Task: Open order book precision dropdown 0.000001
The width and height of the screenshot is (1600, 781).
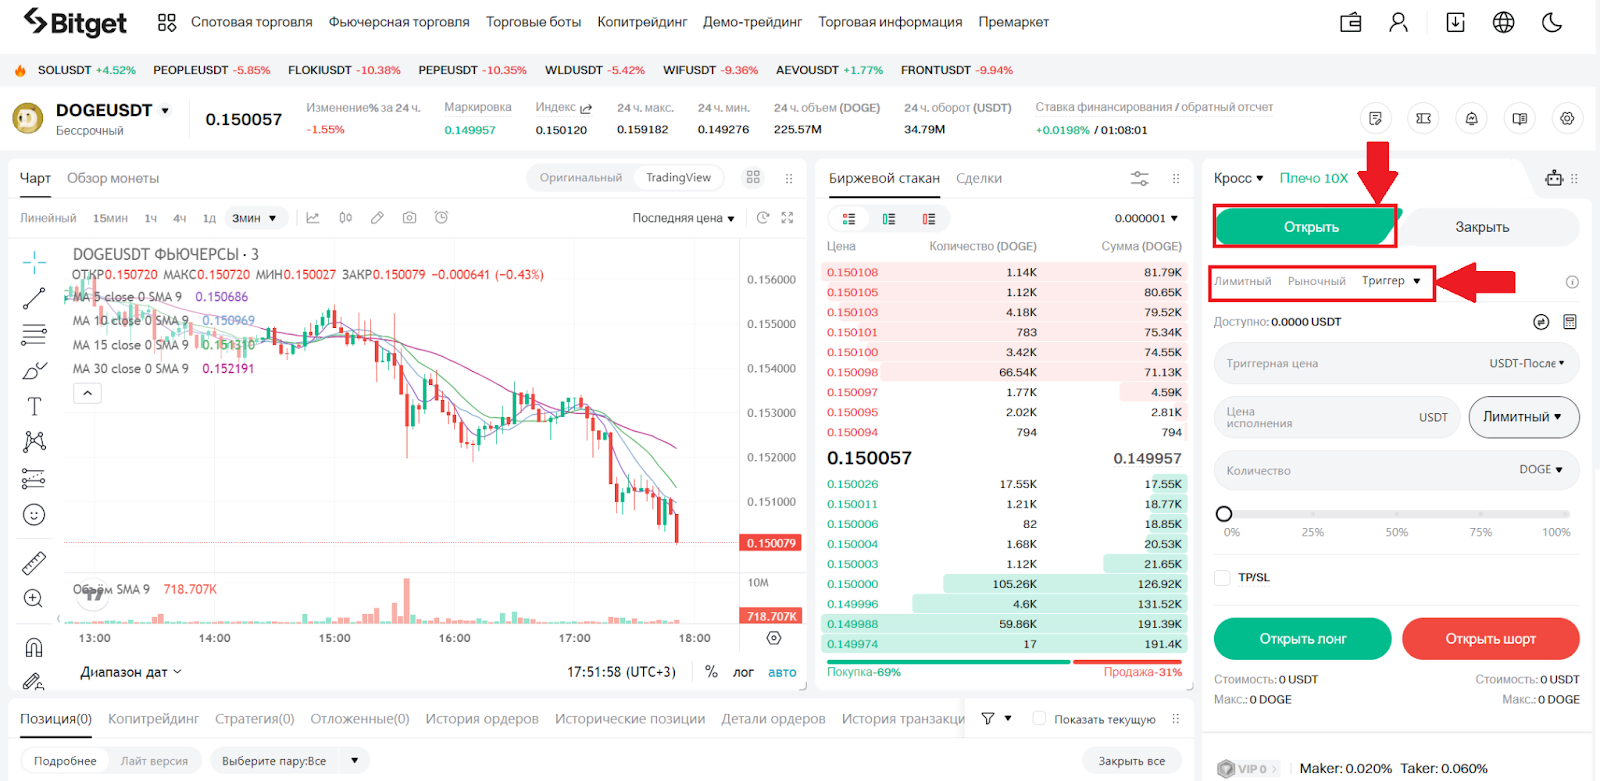Action: click(1146, 218)
